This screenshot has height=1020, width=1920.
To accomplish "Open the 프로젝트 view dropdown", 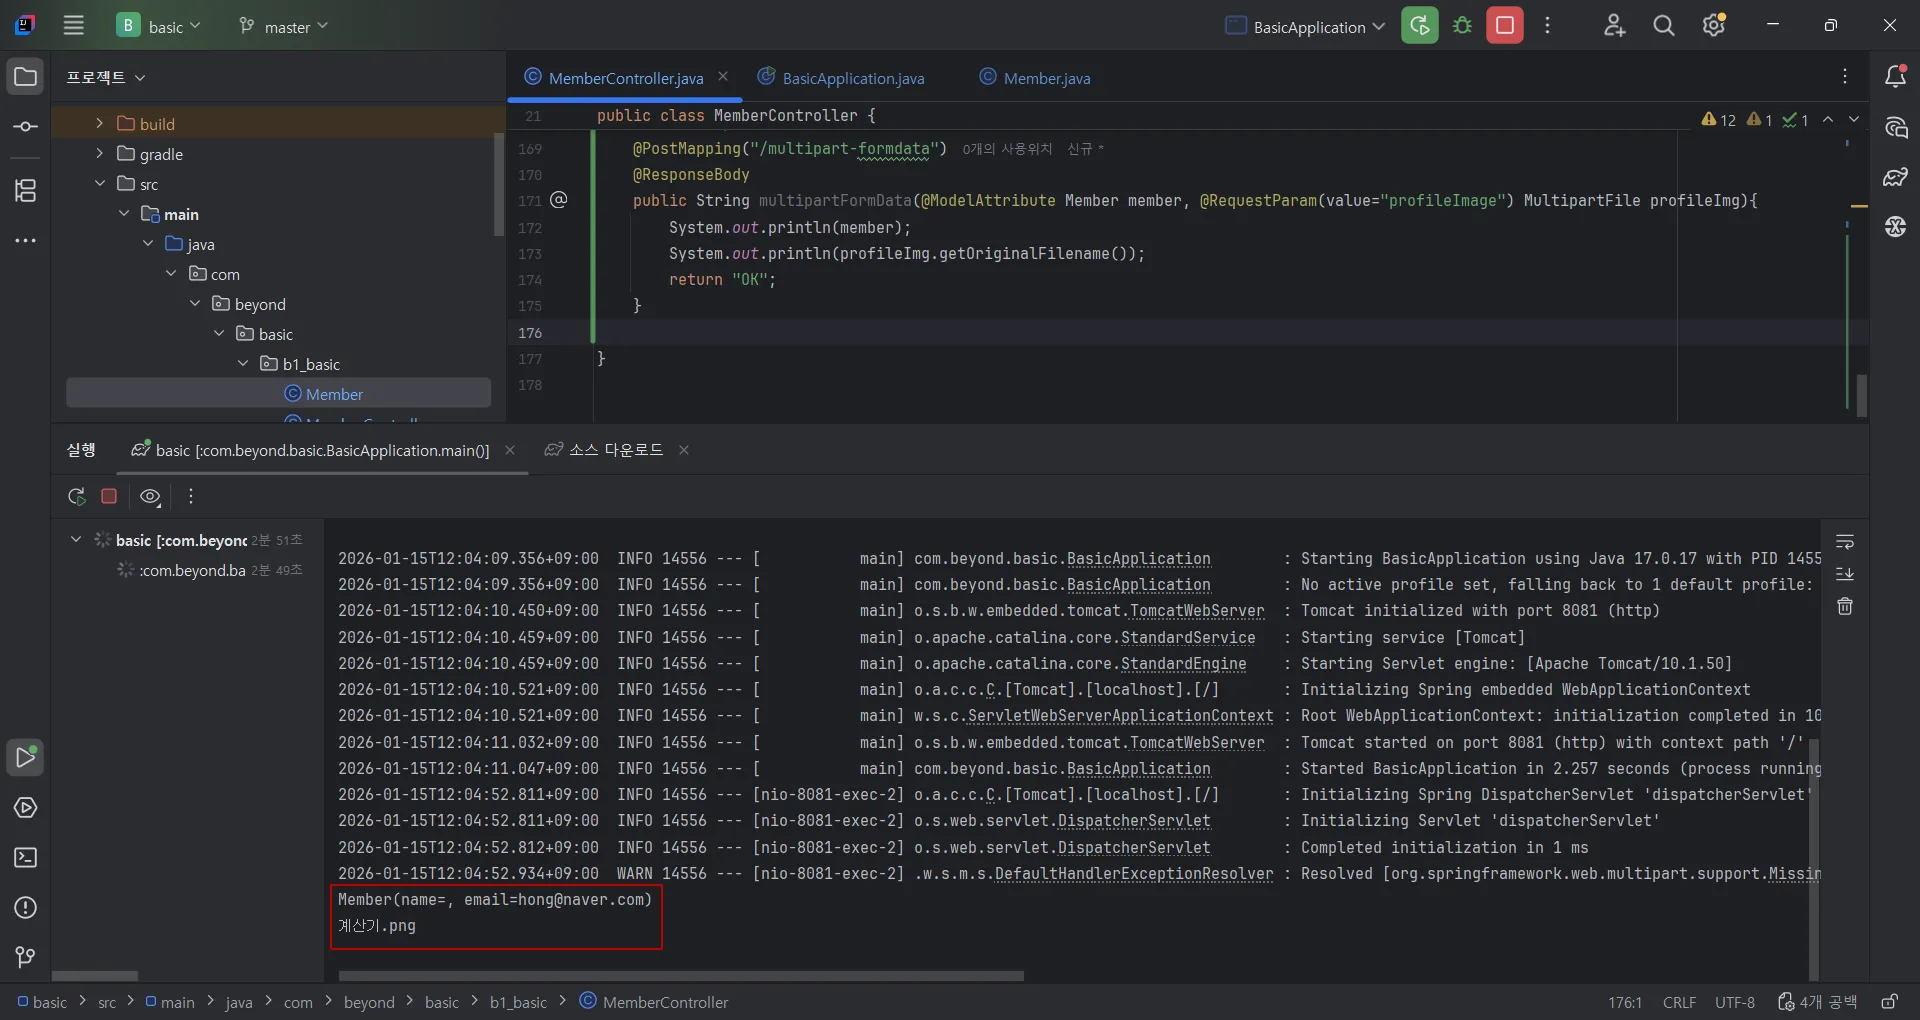I will 106,77.
